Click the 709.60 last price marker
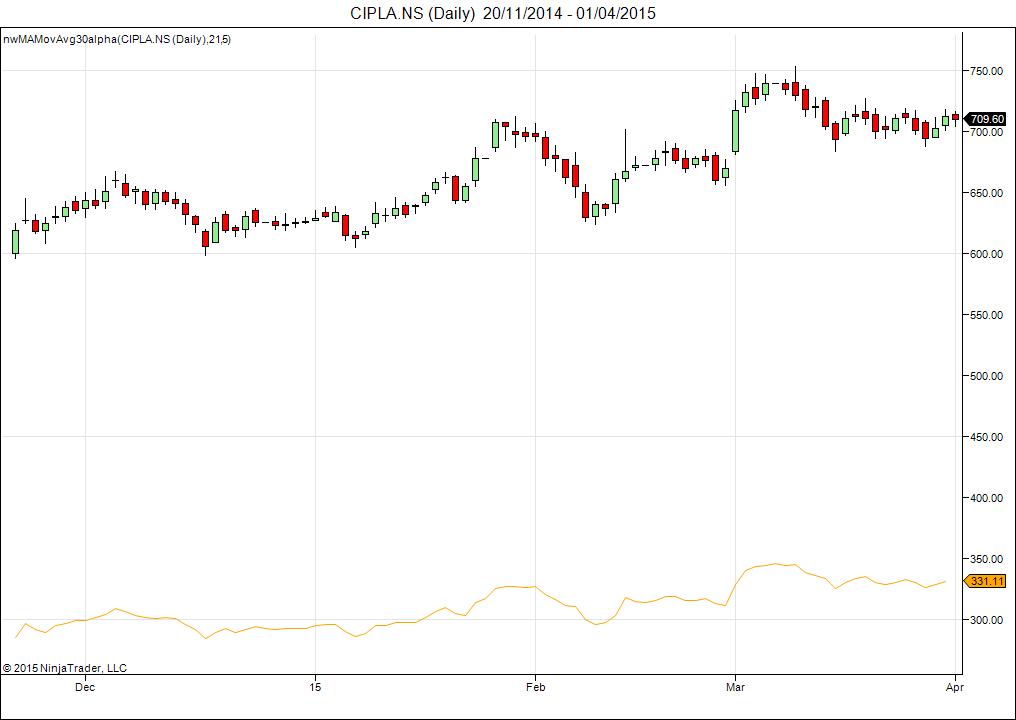This screenshot has height=720, width=1016. 986,119
